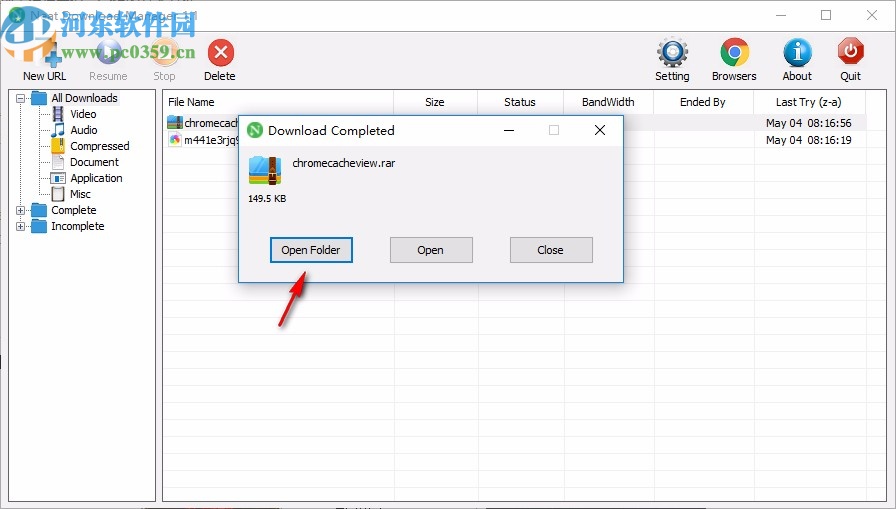Select the Misc file icon in tree
Screen dimensions: 896x509
tap(58, 194)
